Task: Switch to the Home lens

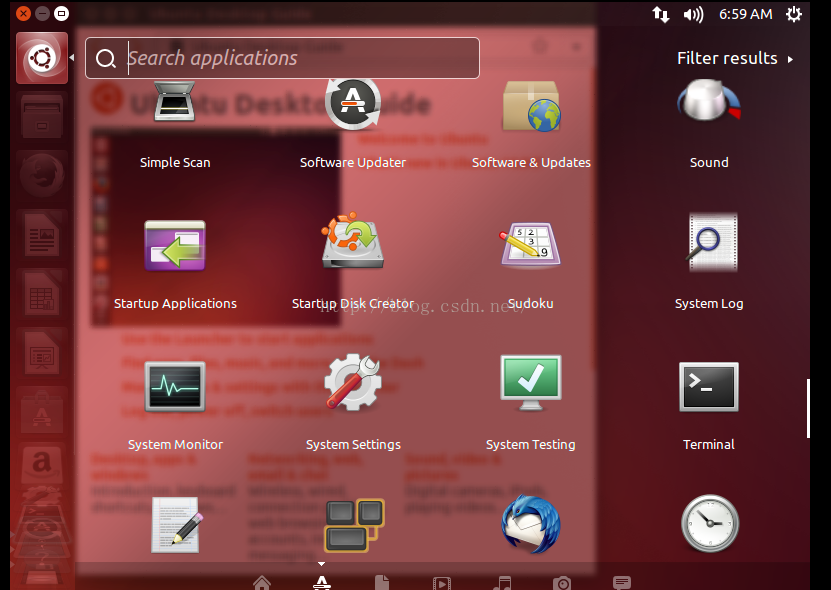Action: [262, 583]
